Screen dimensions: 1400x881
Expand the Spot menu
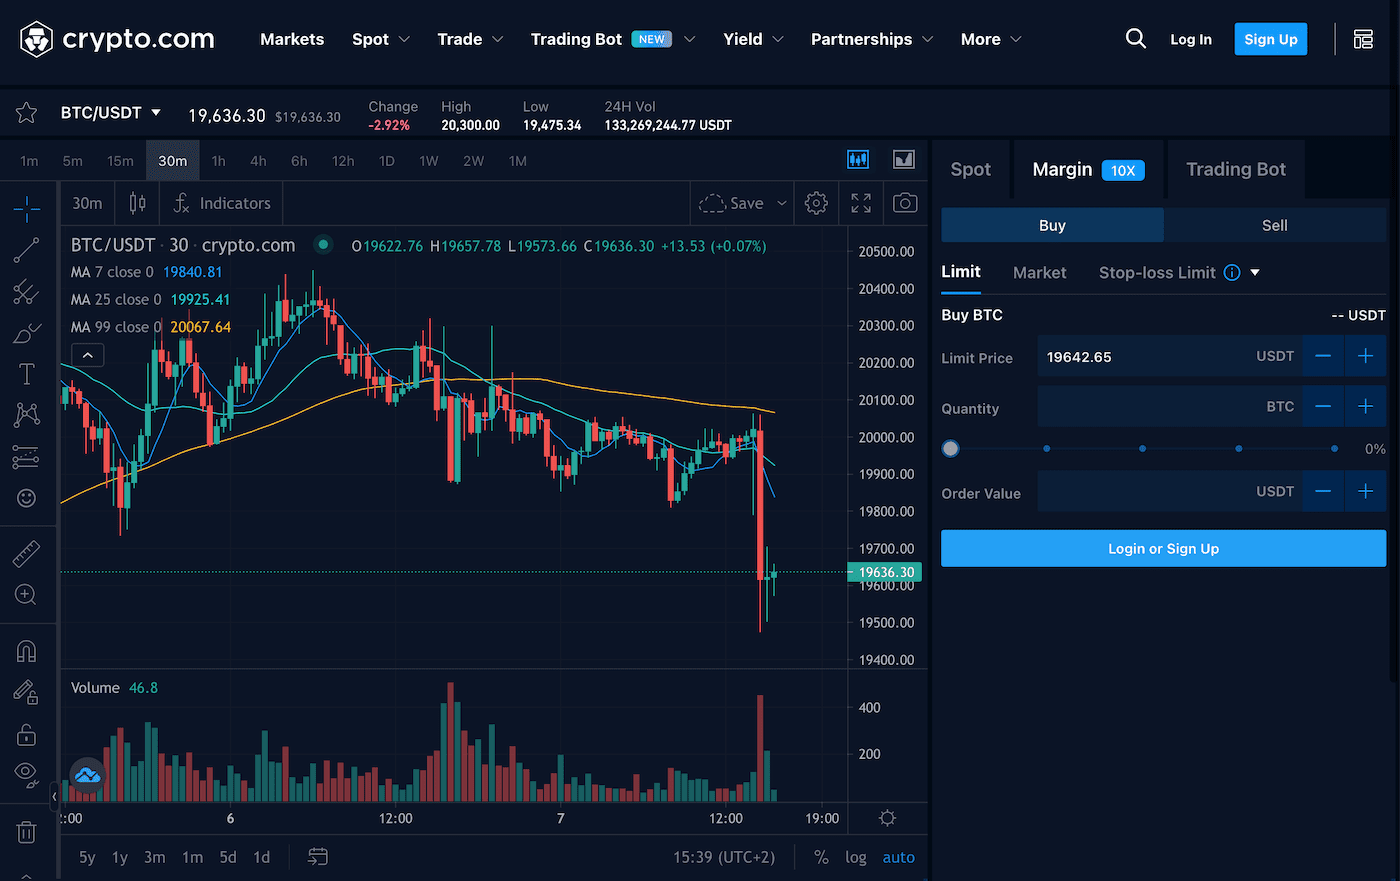(x=381, y=39)
